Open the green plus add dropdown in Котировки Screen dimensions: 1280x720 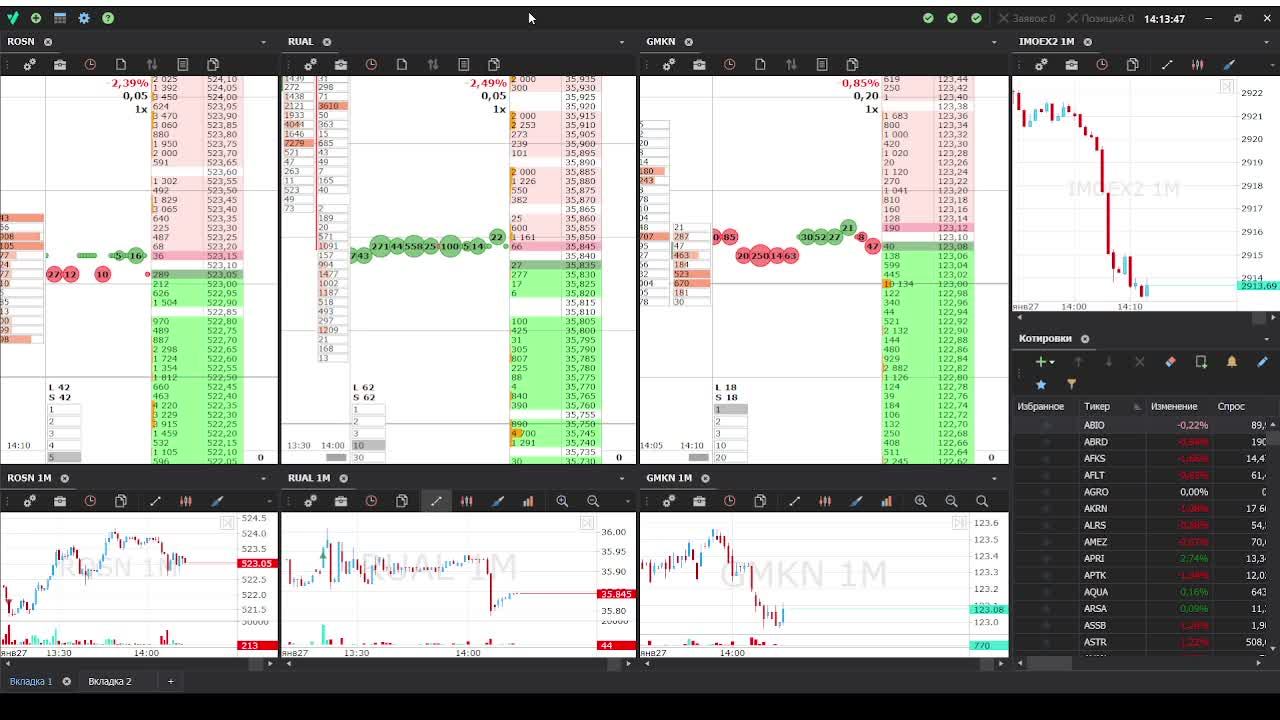pos(1044,362)
